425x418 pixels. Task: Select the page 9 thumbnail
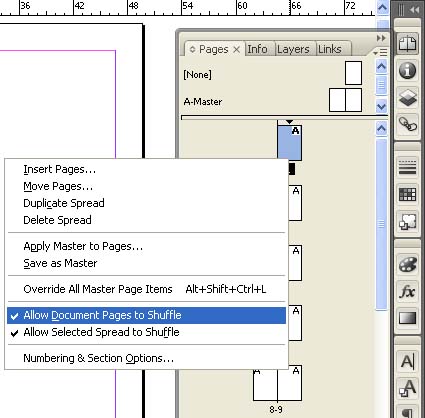[x=290, y=383]
